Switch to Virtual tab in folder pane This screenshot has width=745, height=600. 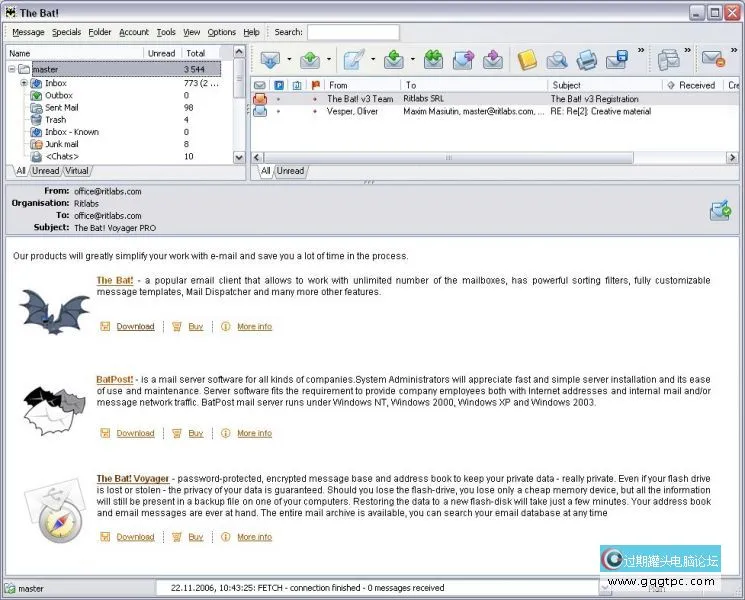click(x=77, y=171)
